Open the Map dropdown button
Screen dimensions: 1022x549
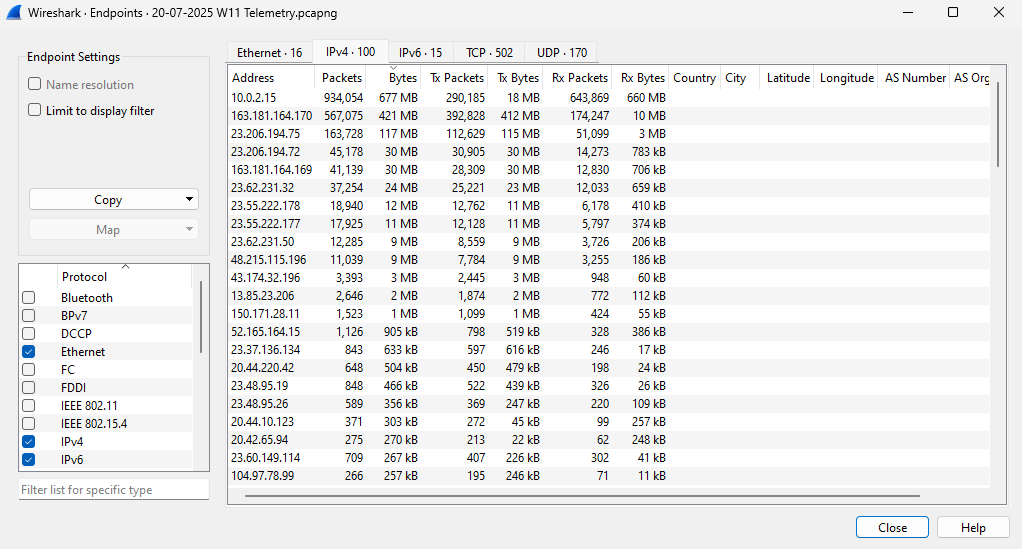pos(113,230)
